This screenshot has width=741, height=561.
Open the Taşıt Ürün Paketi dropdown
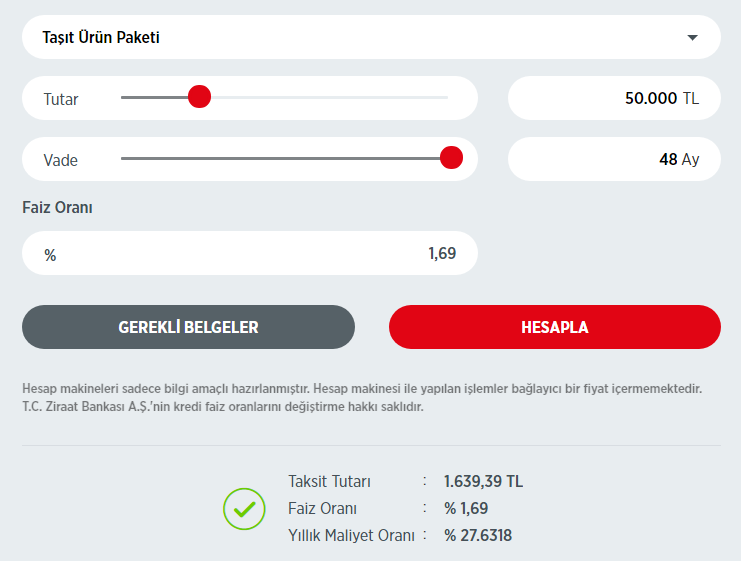(x=371, y=37)
